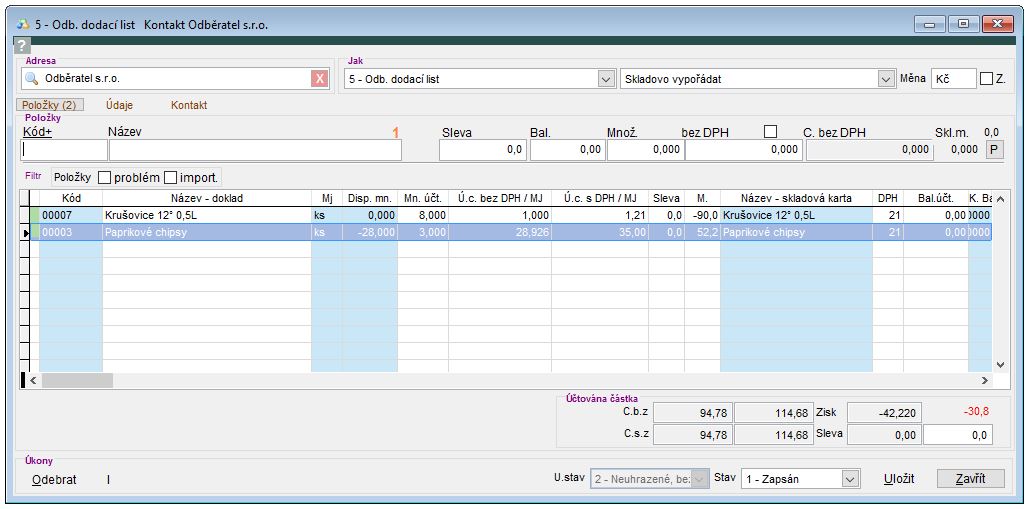Toggle the checkbox next to bez DPH
This screenshot has width=1029, height=509.
click(770, 131)
